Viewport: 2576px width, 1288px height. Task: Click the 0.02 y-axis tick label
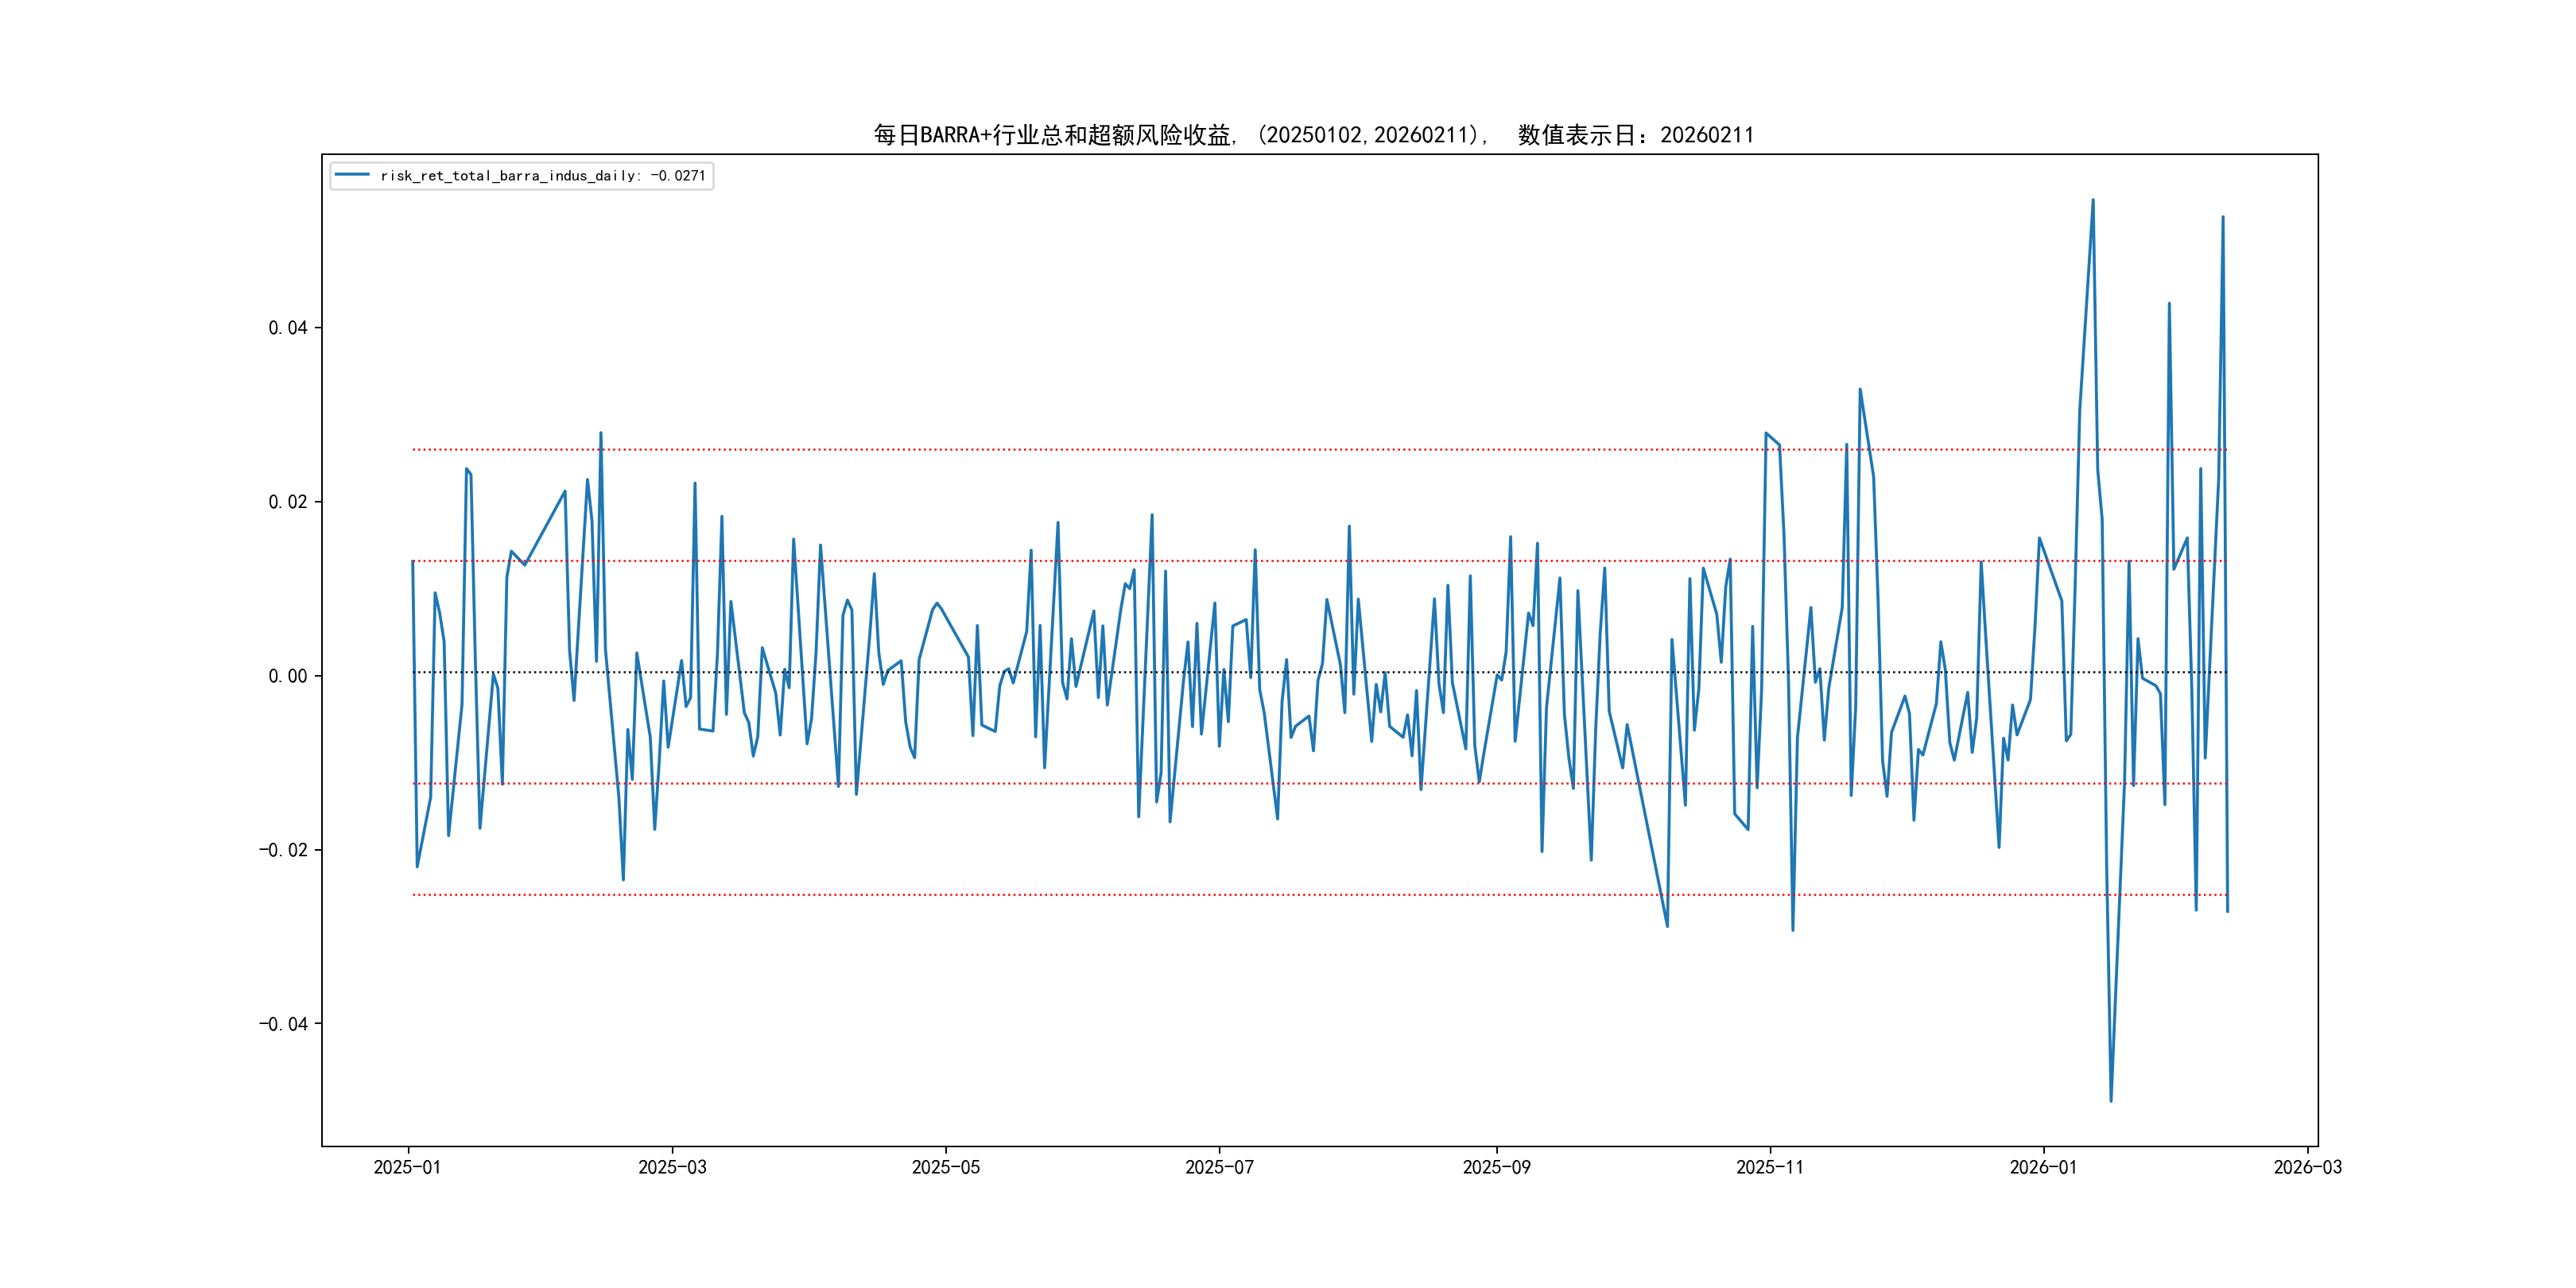288,502
